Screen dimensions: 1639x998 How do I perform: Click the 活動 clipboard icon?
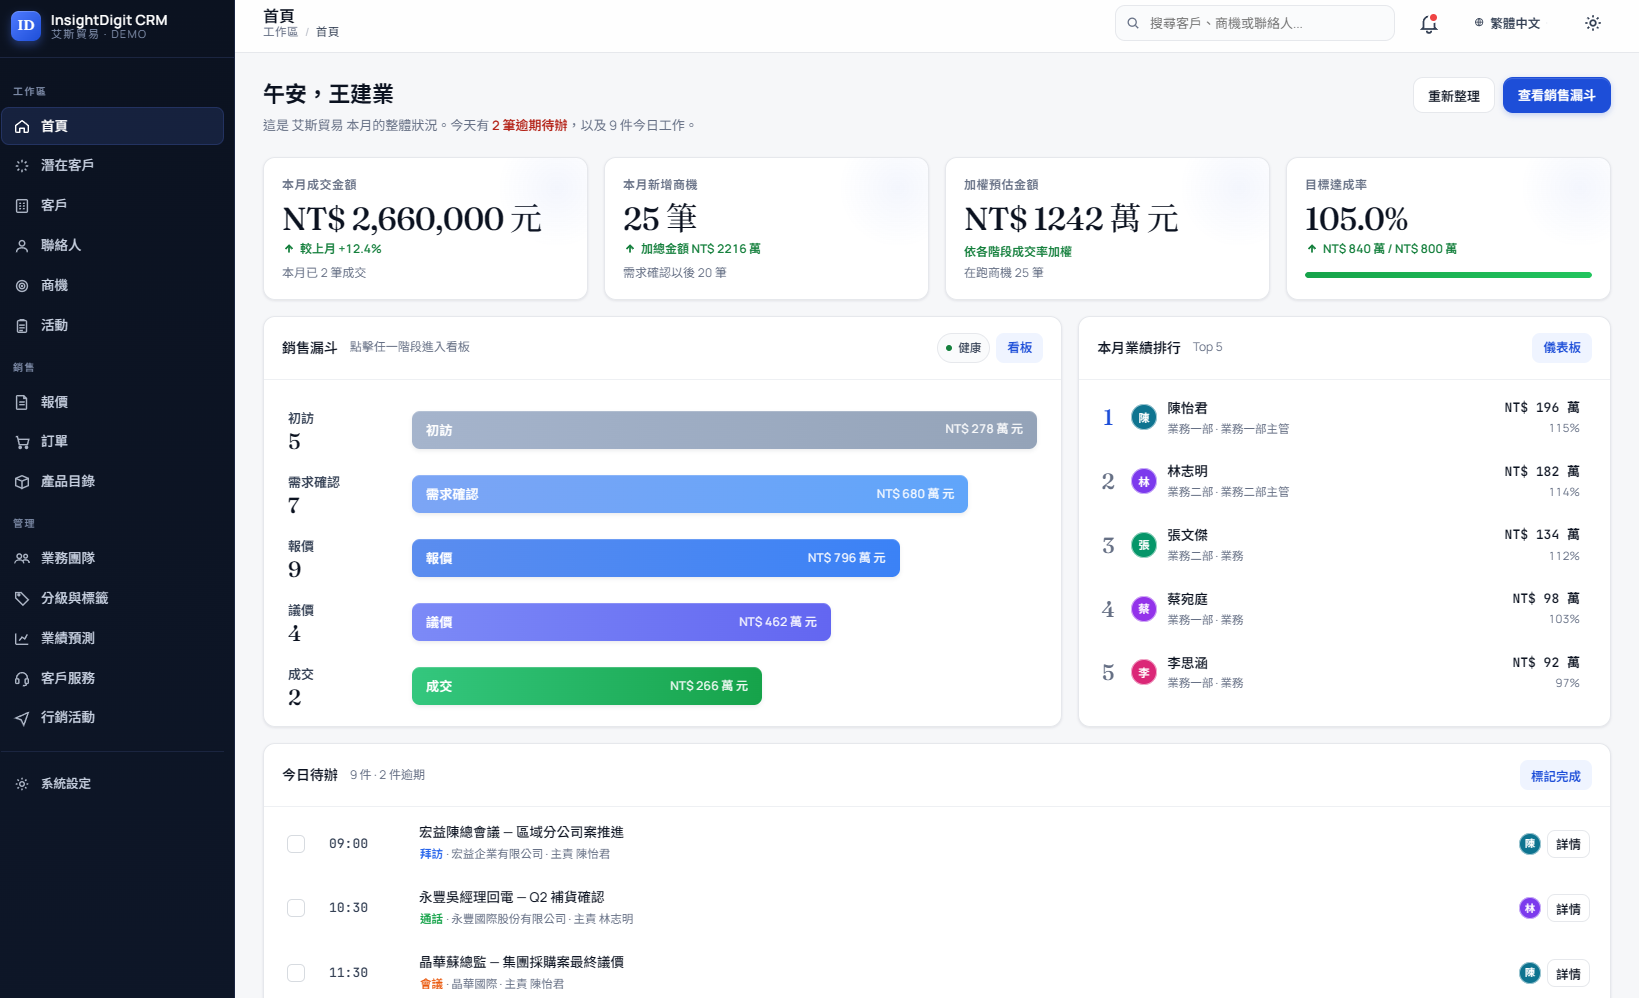coord(22,326)
